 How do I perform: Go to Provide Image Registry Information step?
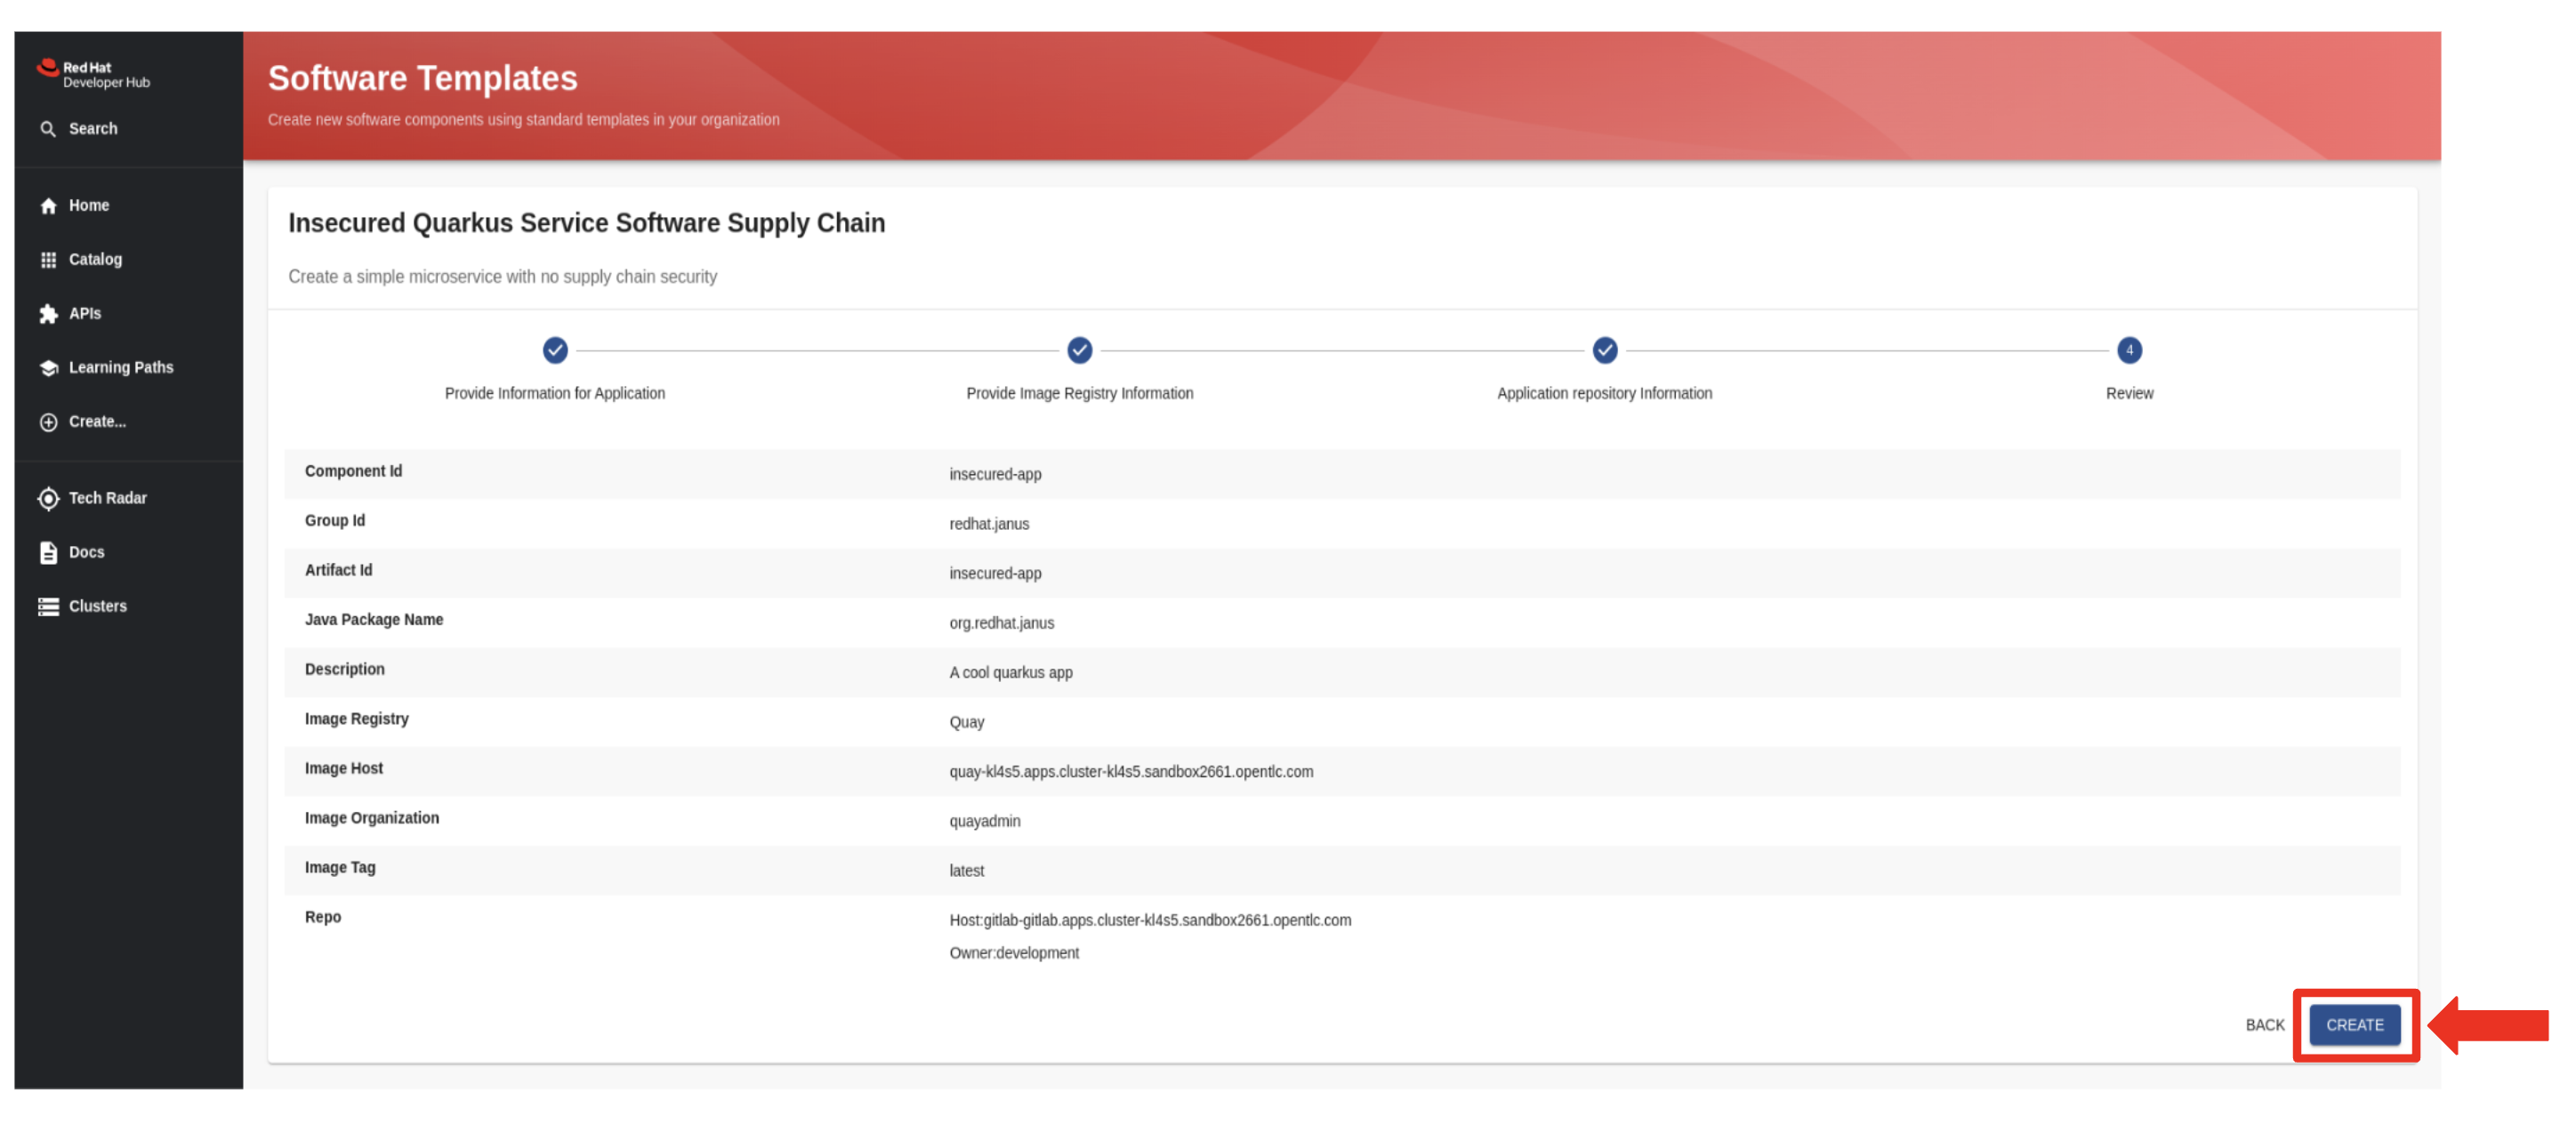pos(1079,351)
